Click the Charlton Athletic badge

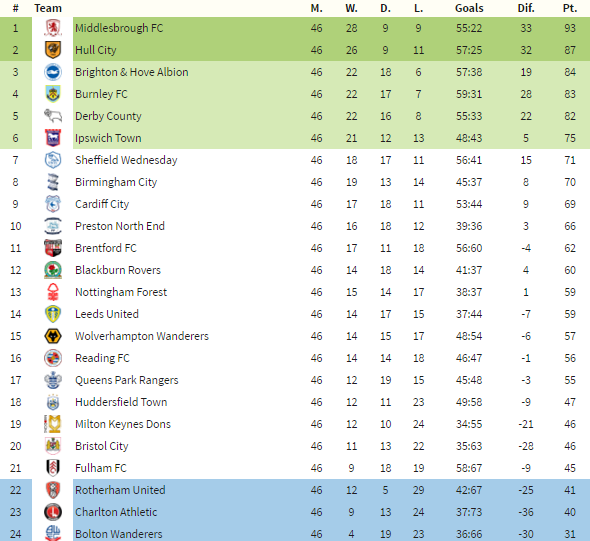(53, 512)
